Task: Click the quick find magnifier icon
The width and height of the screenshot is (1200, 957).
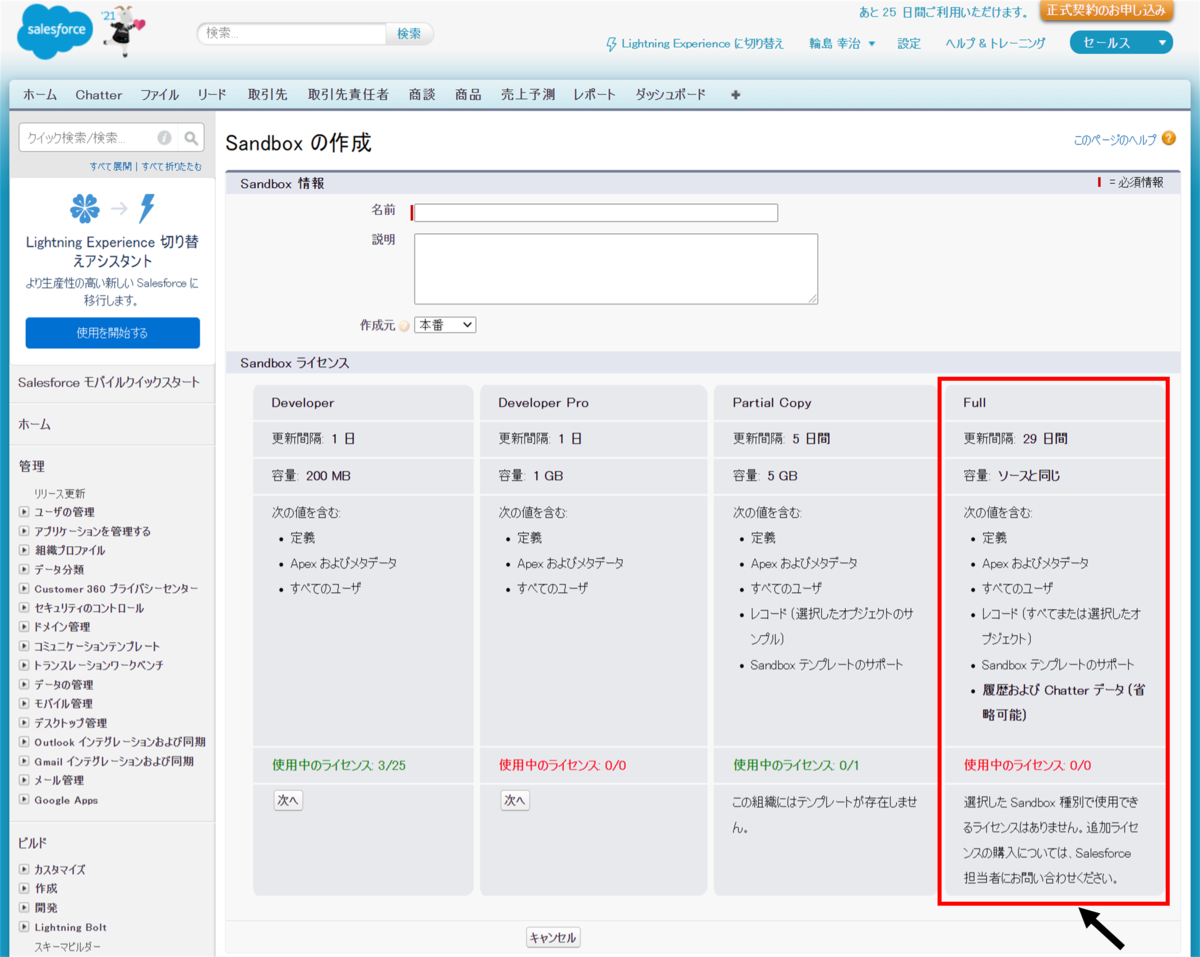Action: (192, 138)
